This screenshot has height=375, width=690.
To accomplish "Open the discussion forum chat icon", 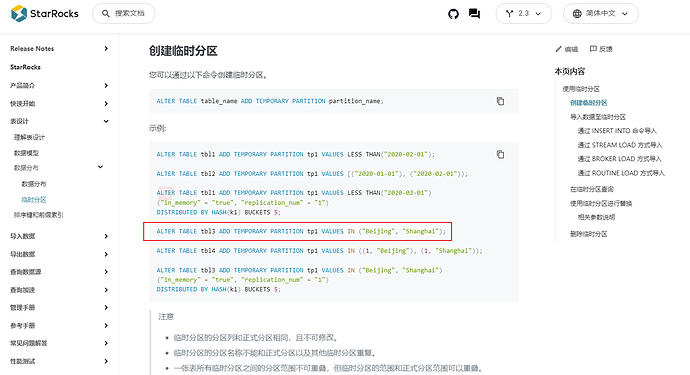I will [x=474, y=14].
